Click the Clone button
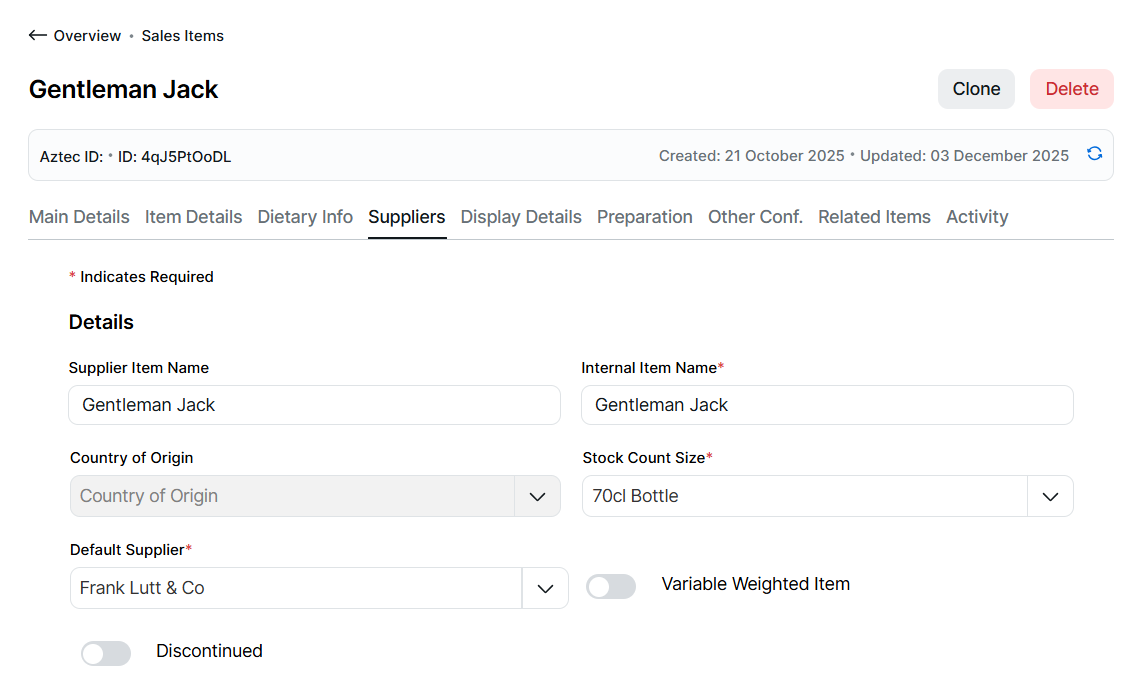The height and width of the screenshot is (690, 1142). pyautogui.click(x=976, y=89)
